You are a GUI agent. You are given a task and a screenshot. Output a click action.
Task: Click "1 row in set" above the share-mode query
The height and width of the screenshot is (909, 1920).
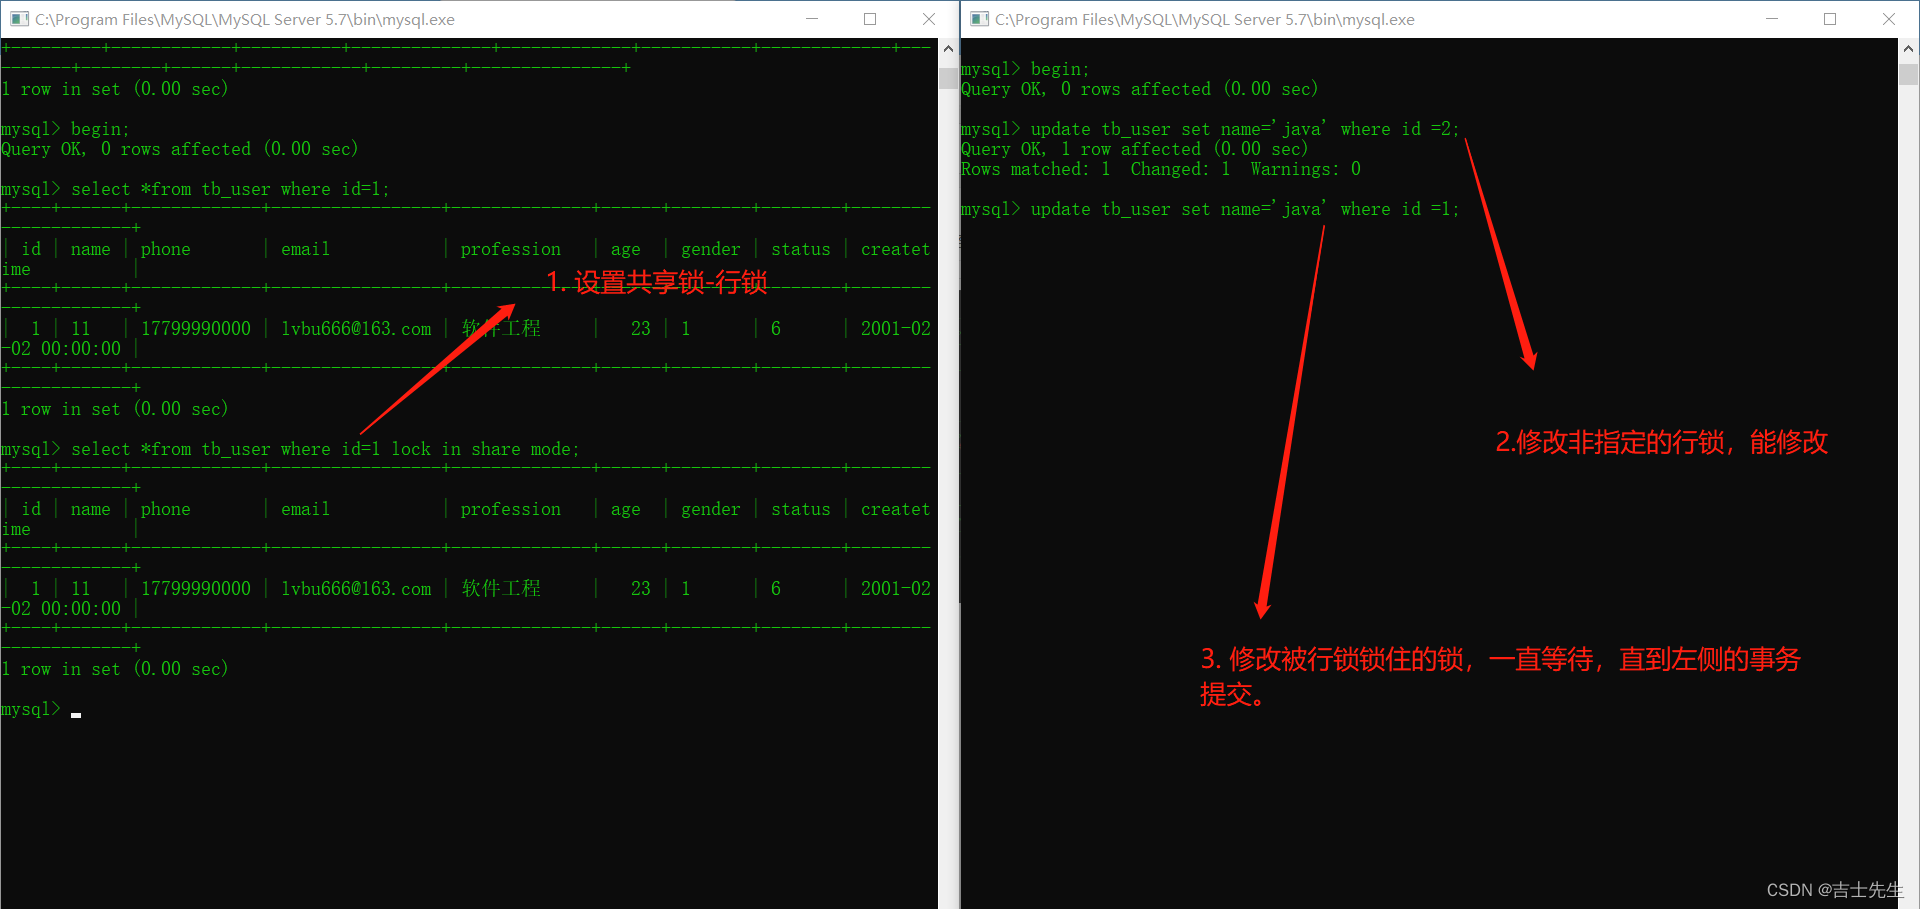point(115,409)
